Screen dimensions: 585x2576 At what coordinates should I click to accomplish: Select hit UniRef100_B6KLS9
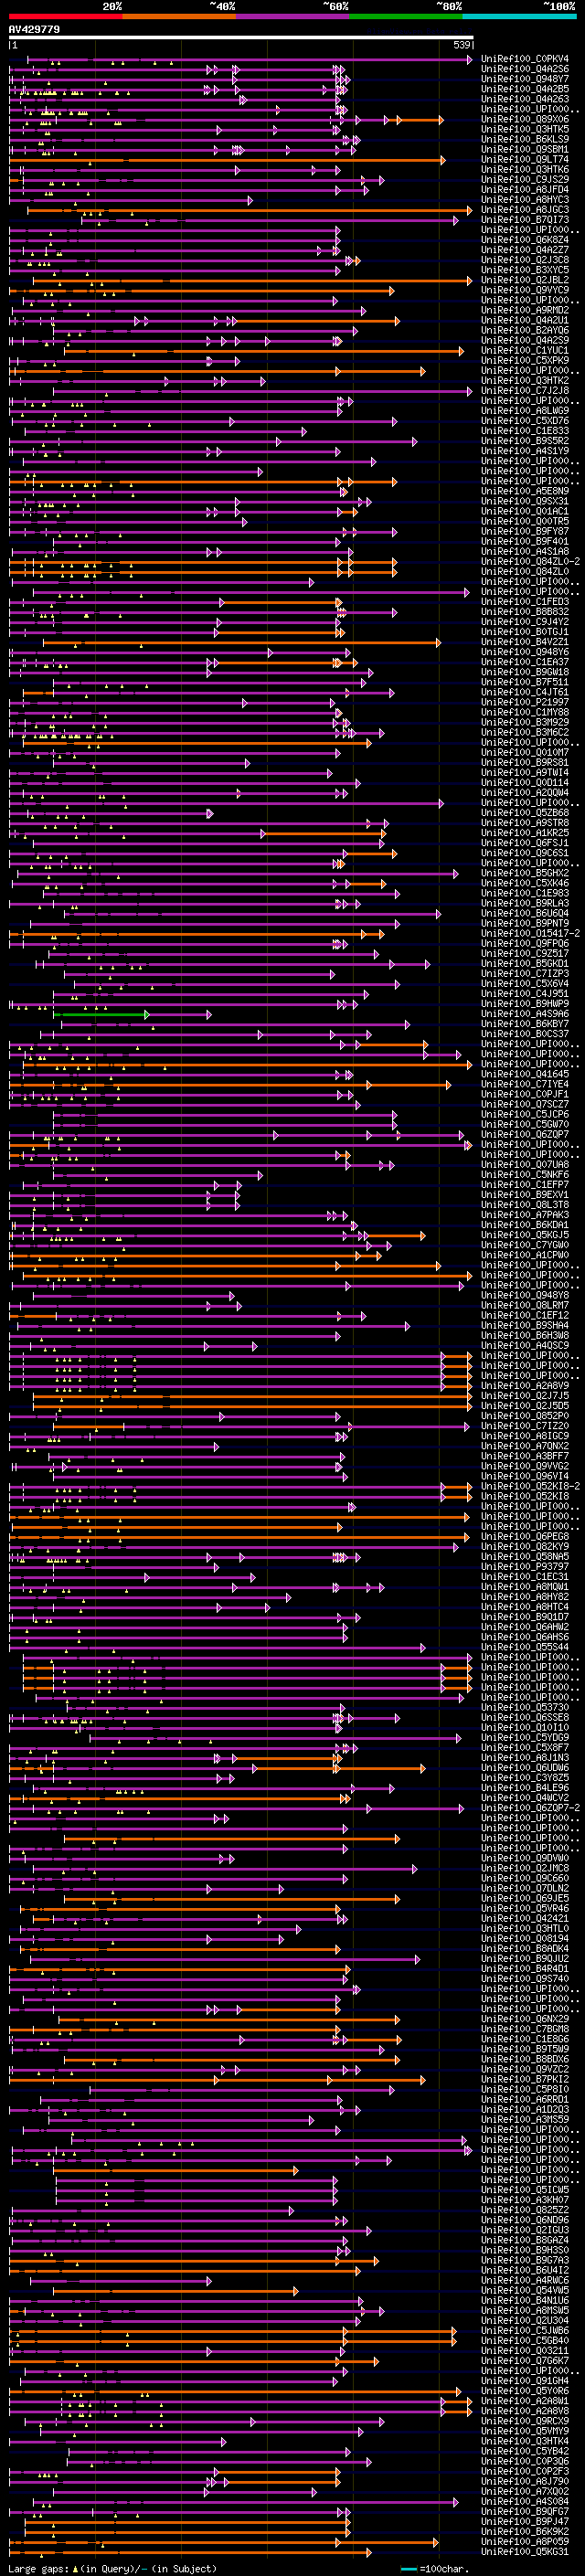click(525, 139)
